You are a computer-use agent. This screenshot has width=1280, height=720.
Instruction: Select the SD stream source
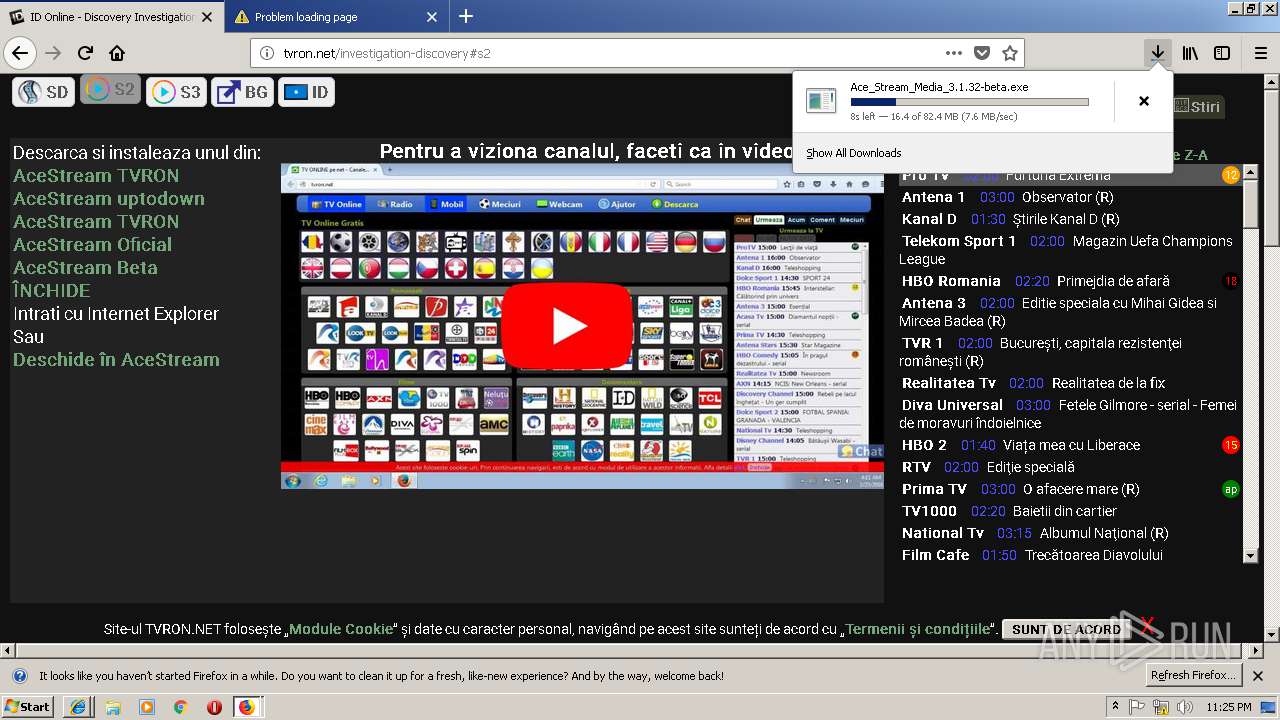click(43, 92)
